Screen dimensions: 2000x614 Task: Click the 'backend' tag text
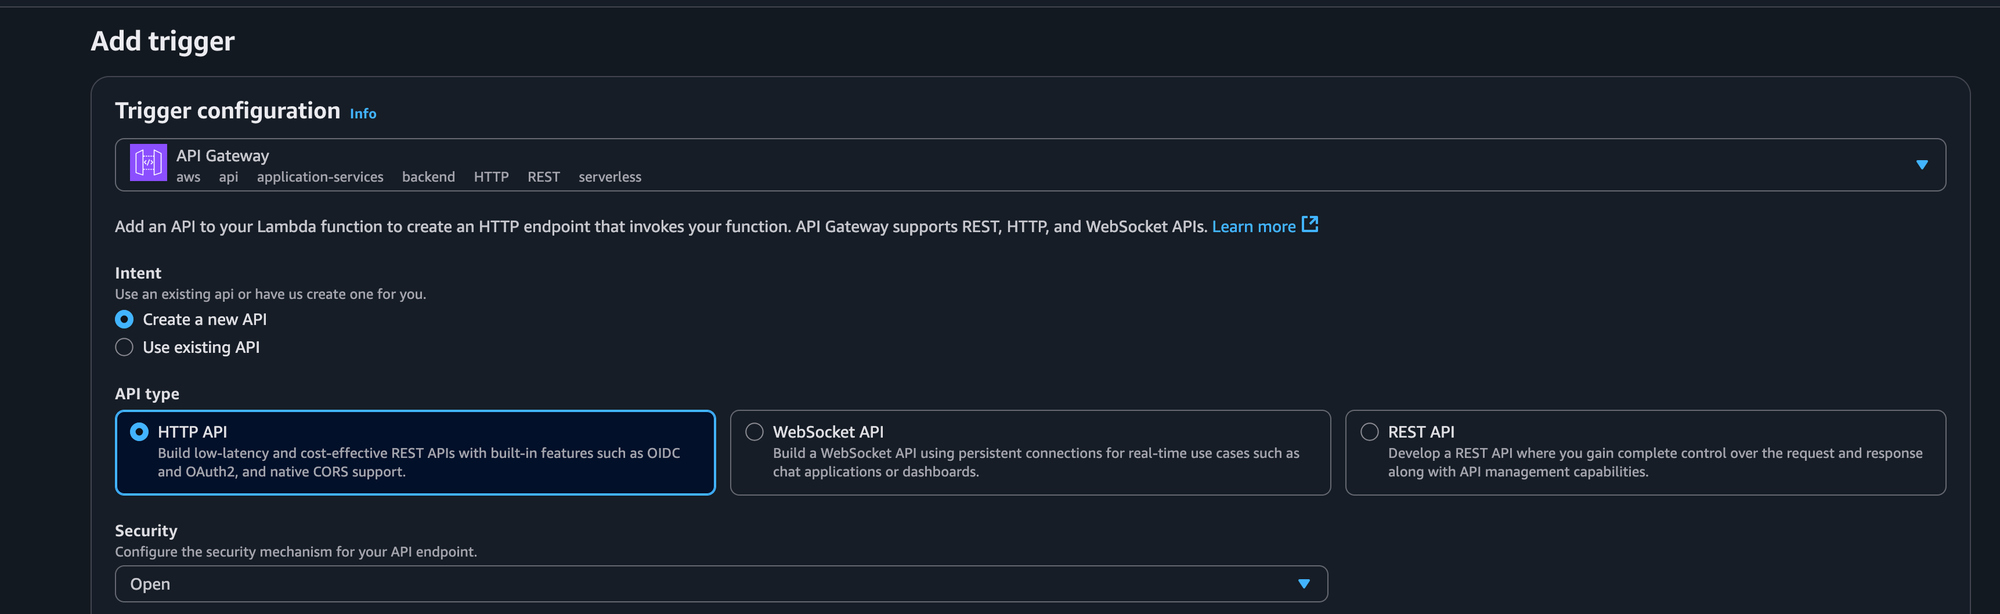click(428, 177)
